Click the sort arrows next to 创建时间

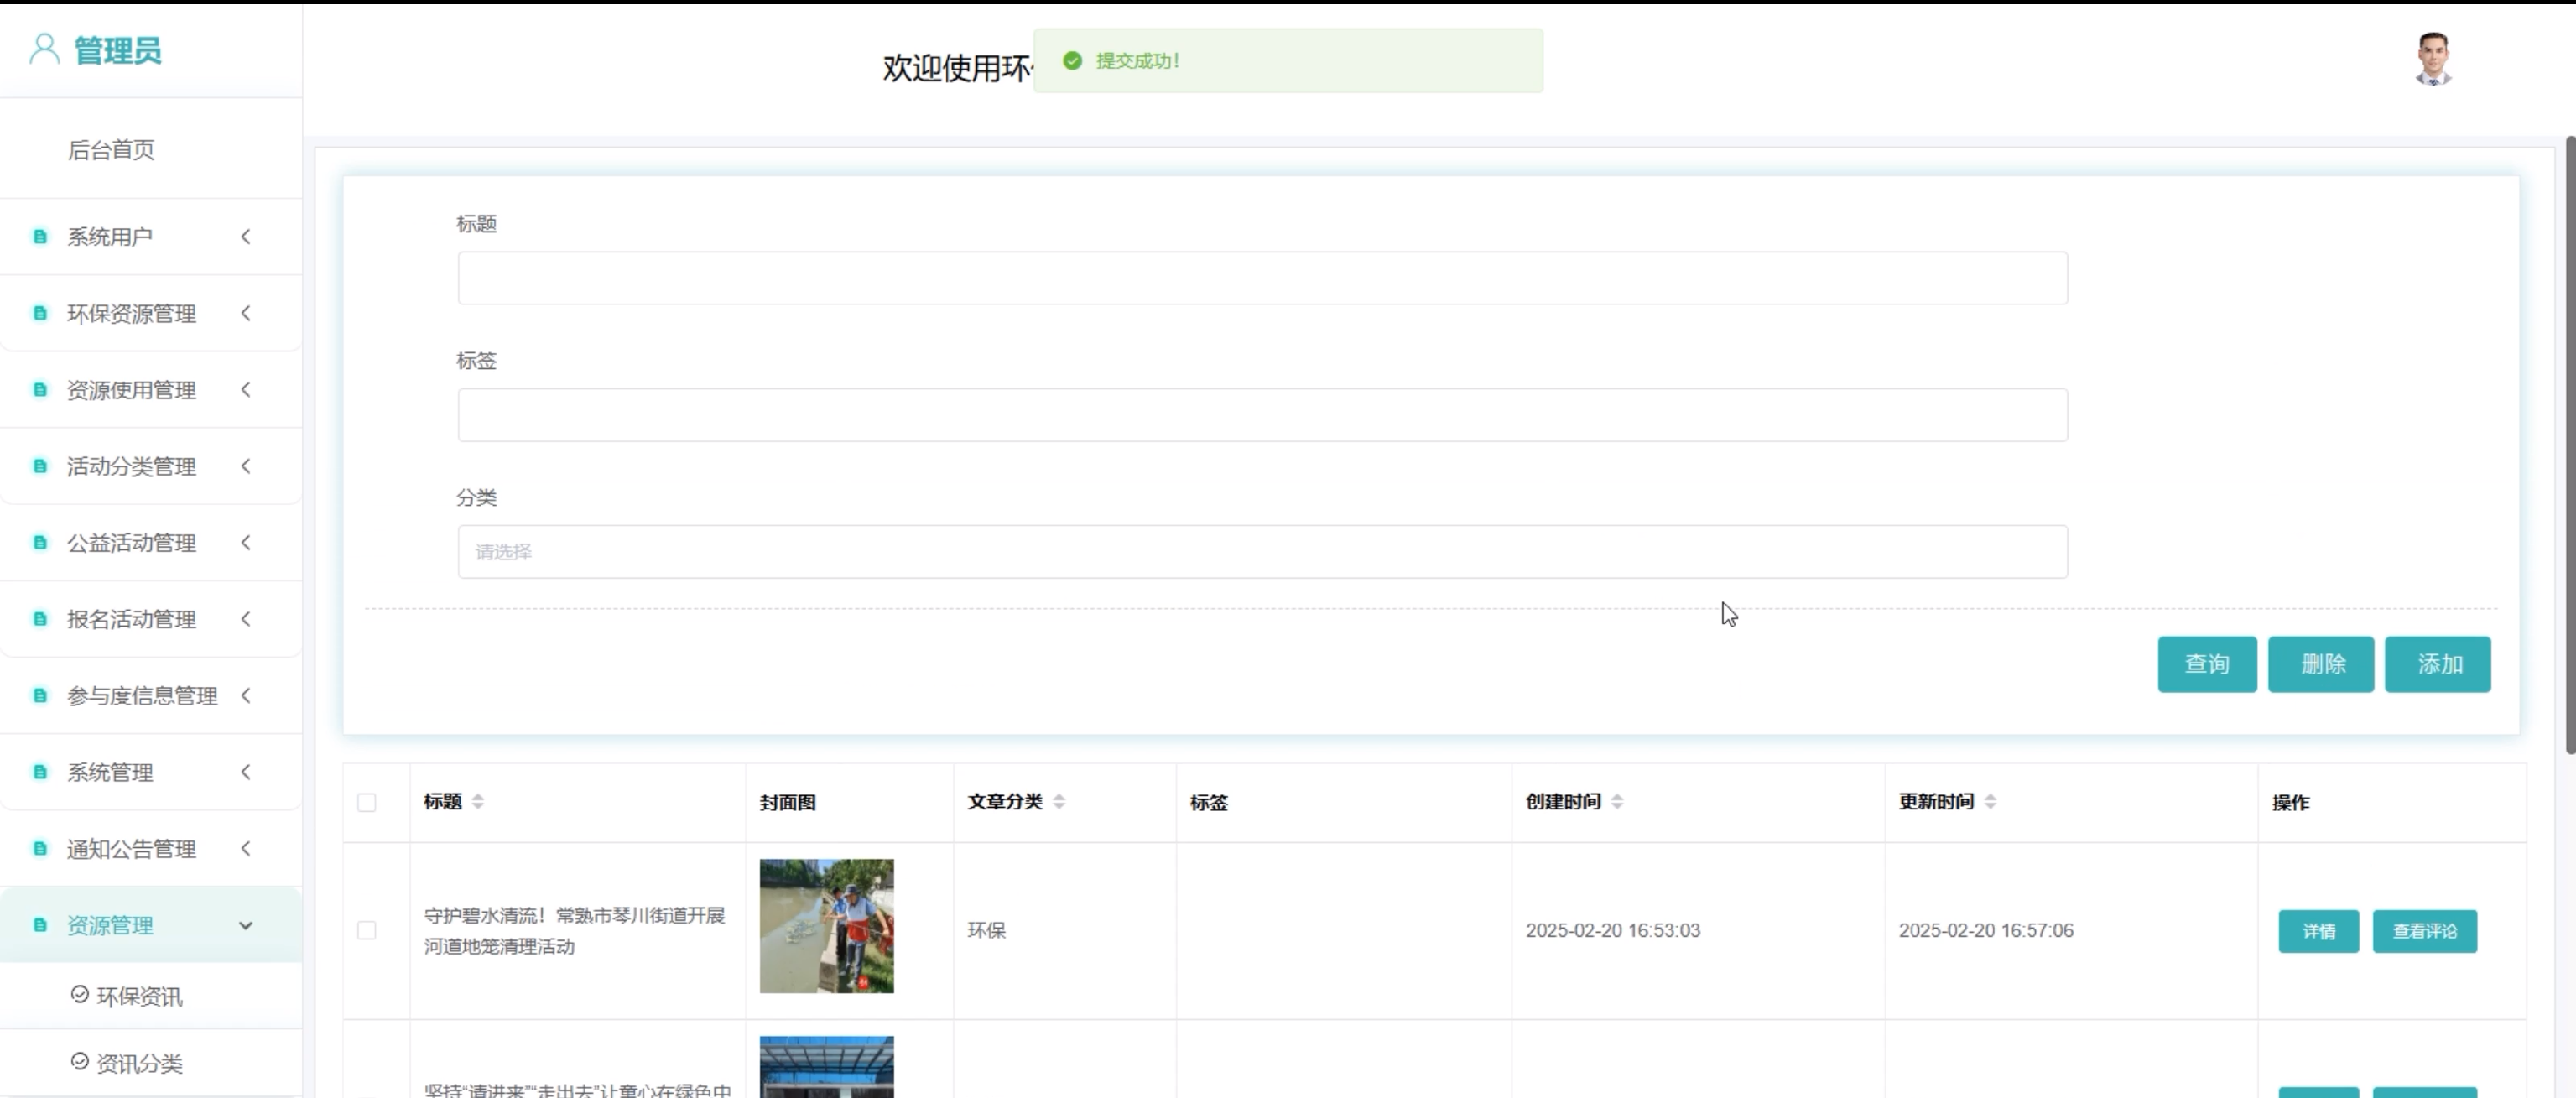[1617, 802]
